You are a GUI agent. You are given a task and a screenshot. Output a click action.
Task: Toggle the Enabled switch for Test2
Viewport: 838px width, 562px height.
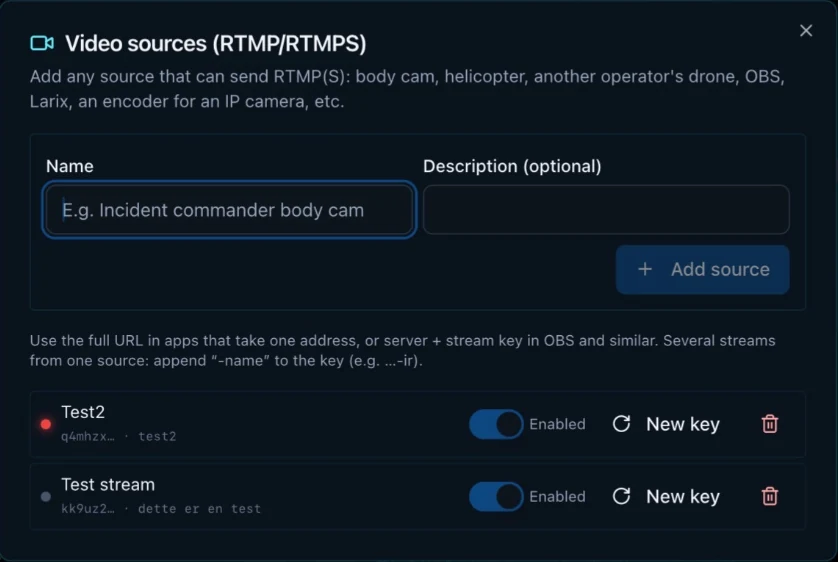[496, 424]
